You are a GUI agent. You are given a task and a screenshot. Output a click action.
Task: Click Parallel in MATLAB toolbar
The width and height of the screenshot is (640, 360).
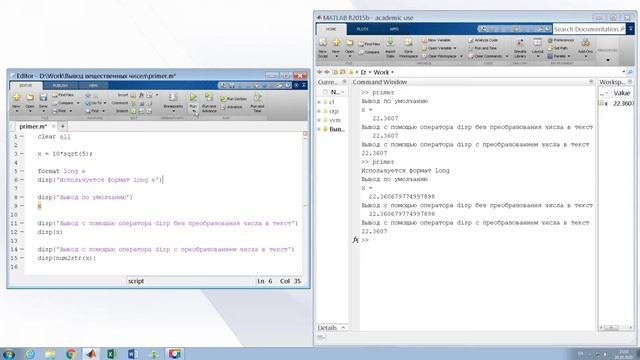(559, 56)
